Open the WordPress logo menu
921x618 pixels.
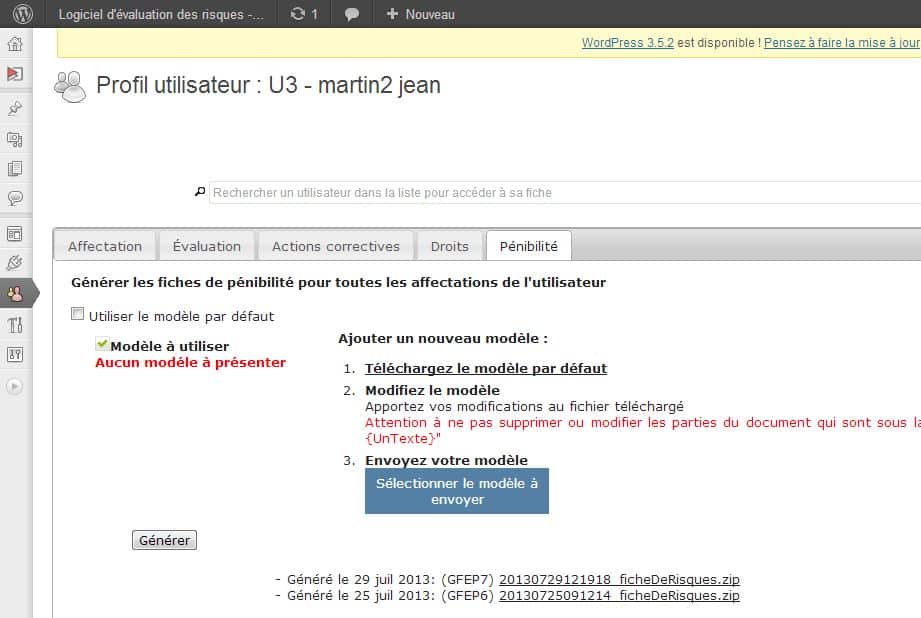(x=22, y=14)
